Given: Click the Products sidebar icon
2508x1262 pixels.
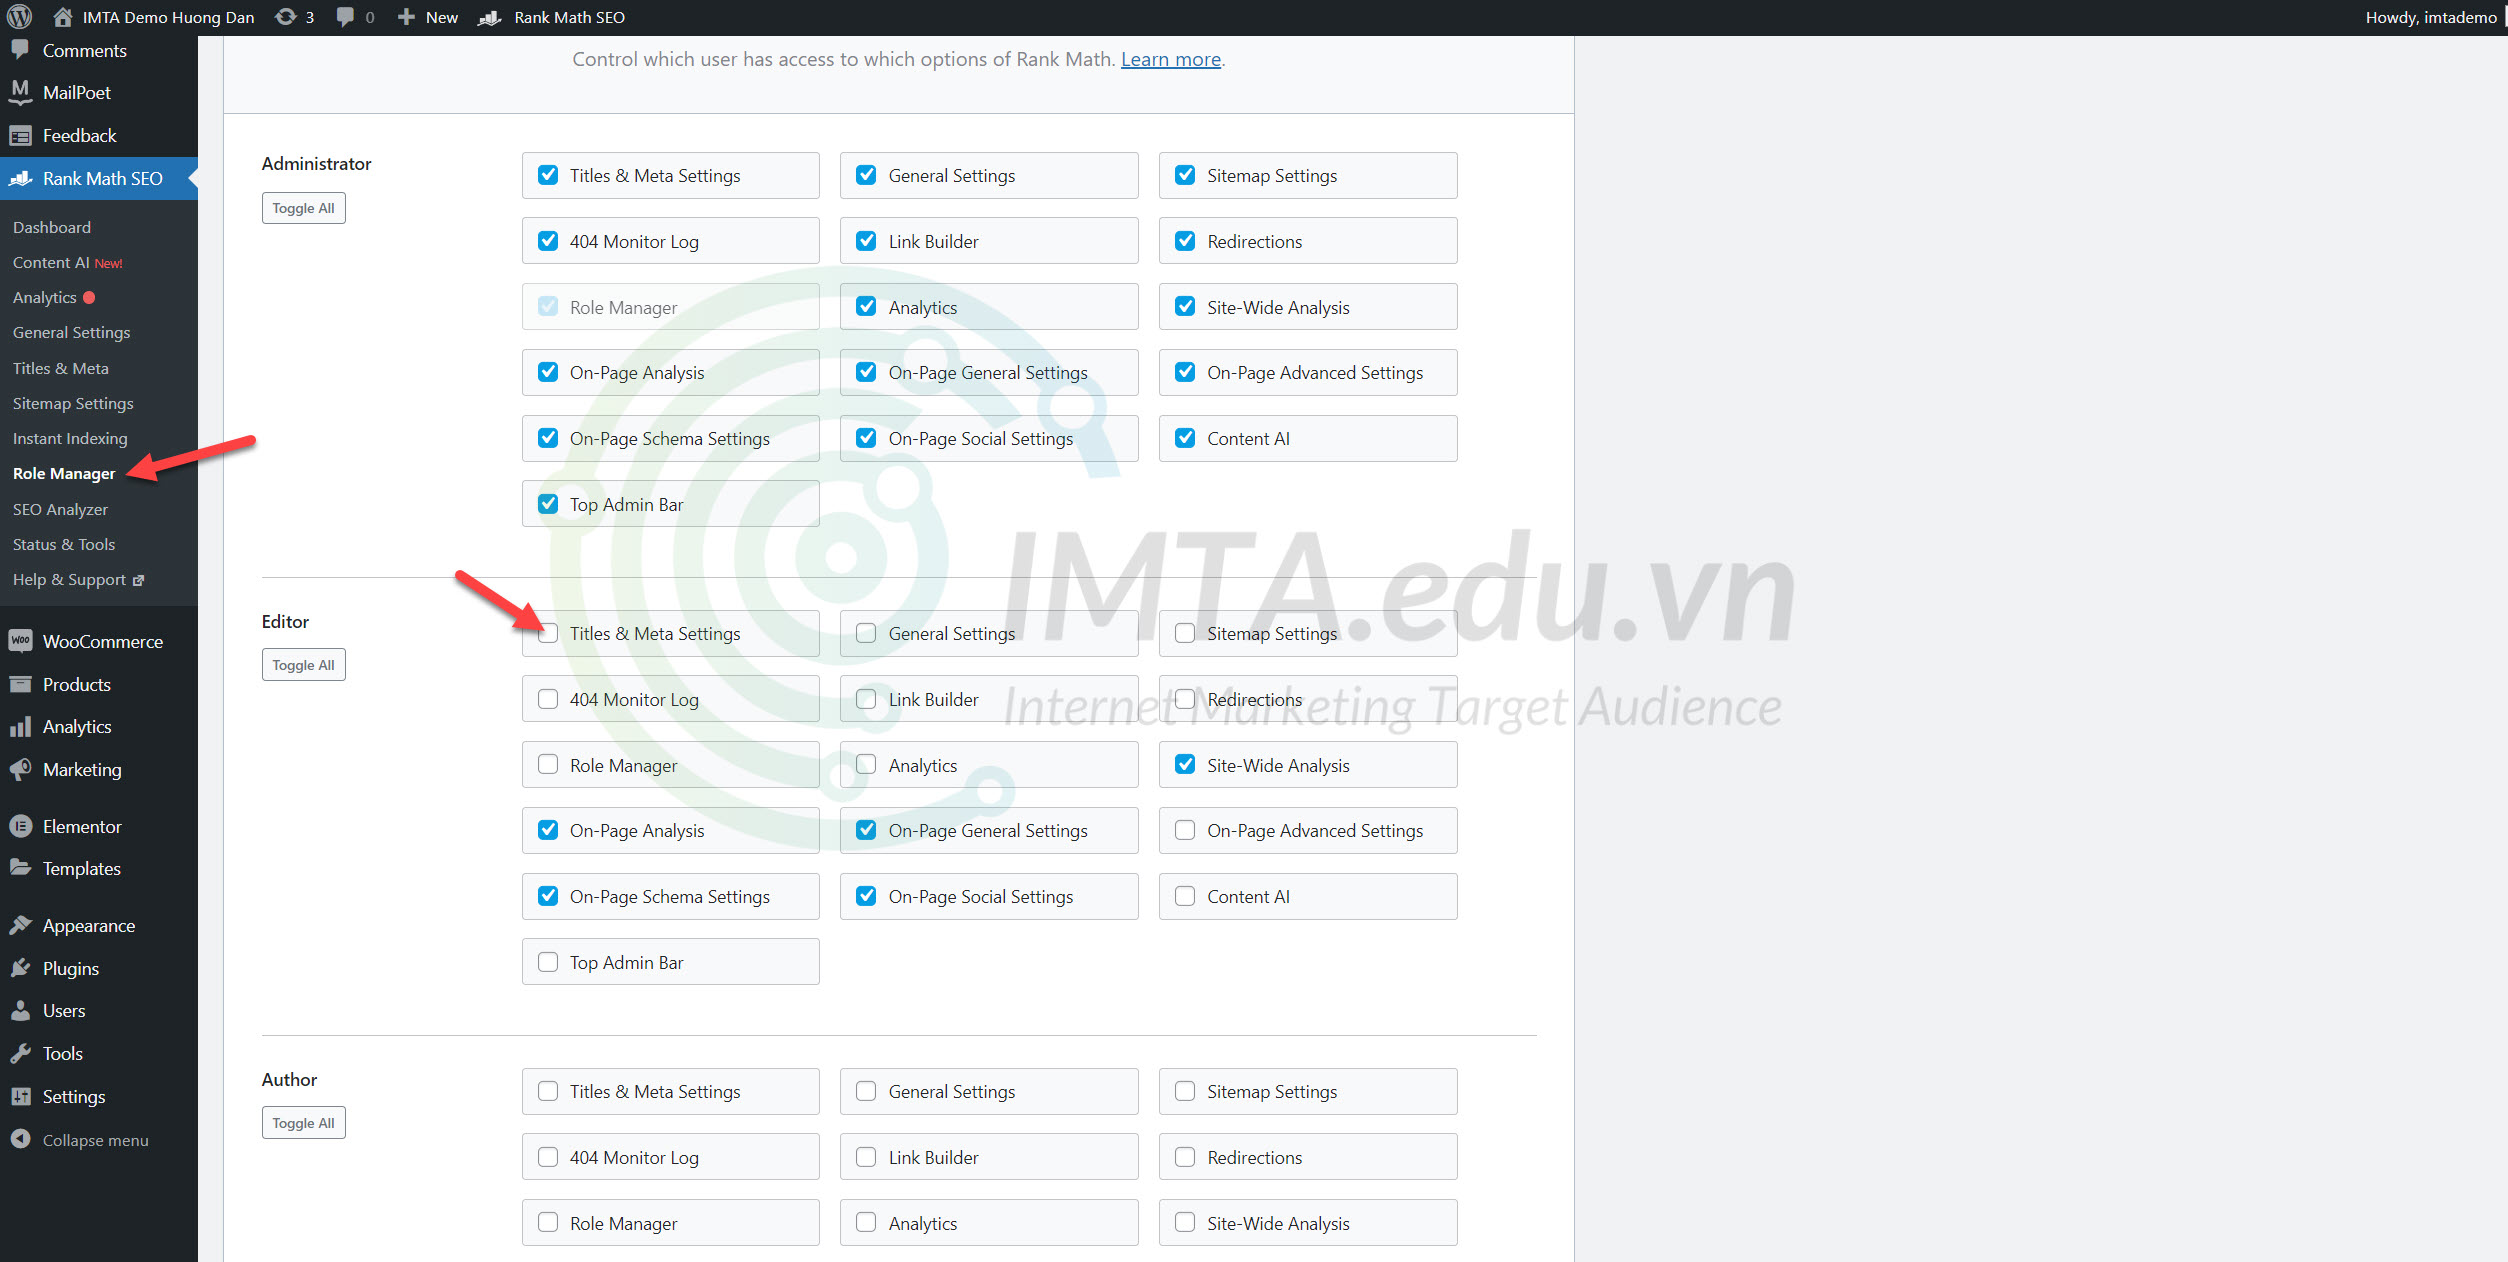Looking at the screenshot, I should 20,685.
